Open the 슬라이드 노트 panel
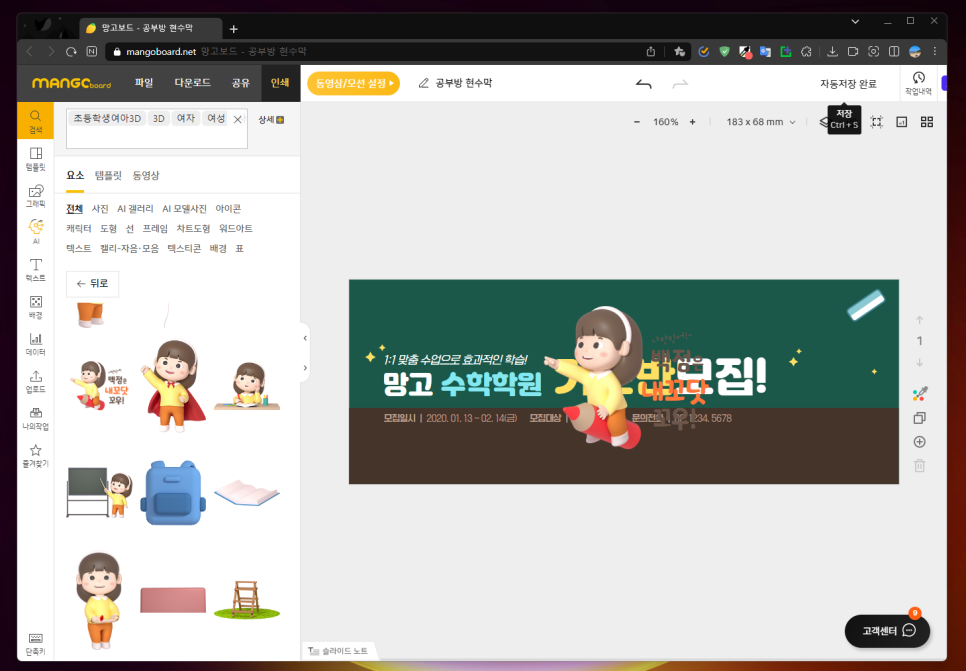Image resolution: width=966 pixels, height=671 pixels. click(x=339, y=651)
